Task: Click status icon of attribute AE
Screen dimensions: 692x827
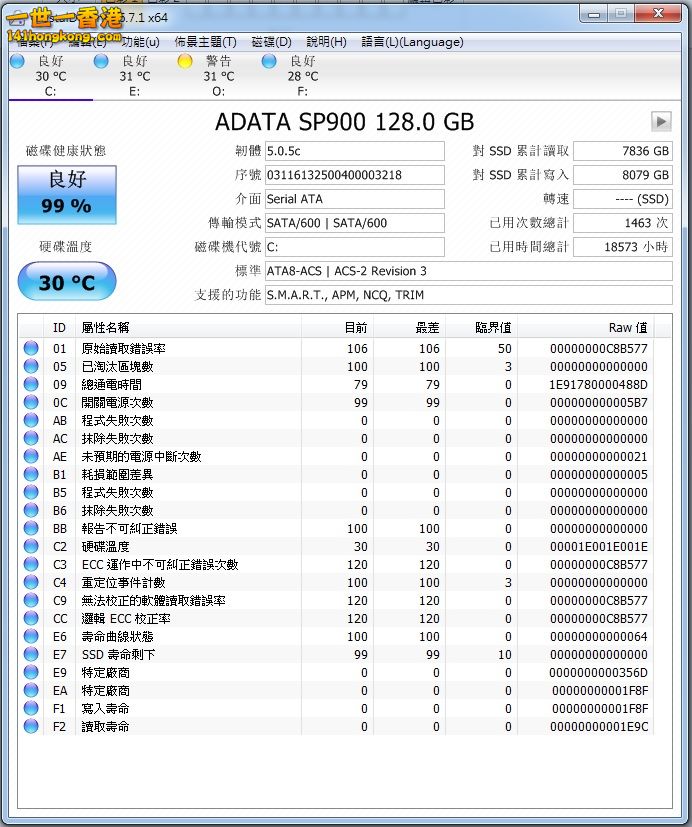Action: point(31,456)
